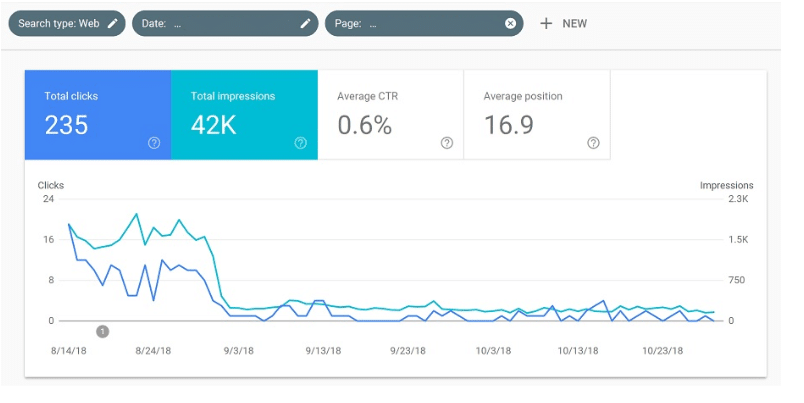The height and width of the screenshot is (403, 804).
Task: Click the 2.3K impressions axis value
Action: [738, 199]
